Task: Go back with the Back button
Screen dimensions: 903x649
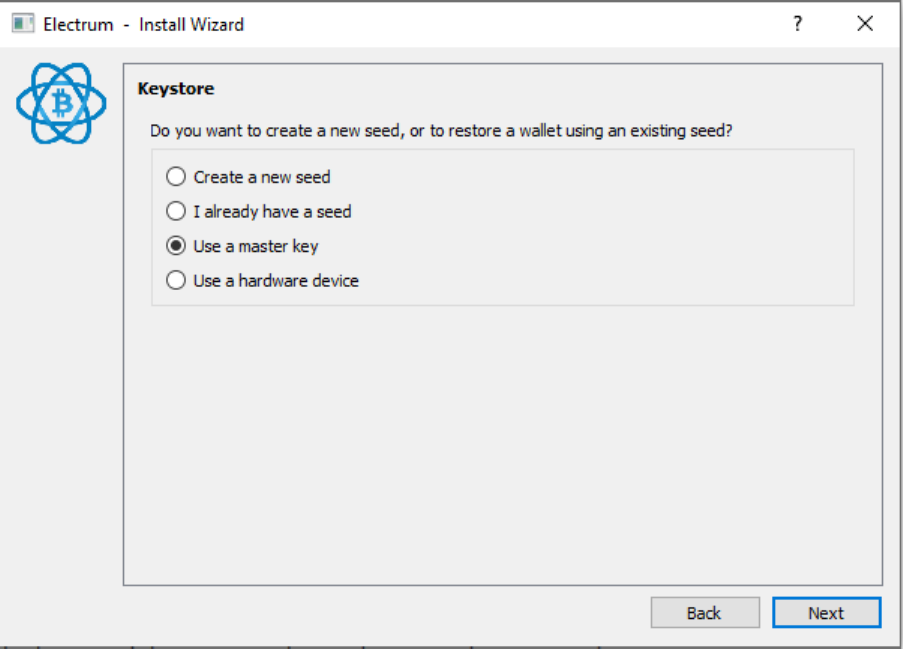Action: click(x=704, y=613)
